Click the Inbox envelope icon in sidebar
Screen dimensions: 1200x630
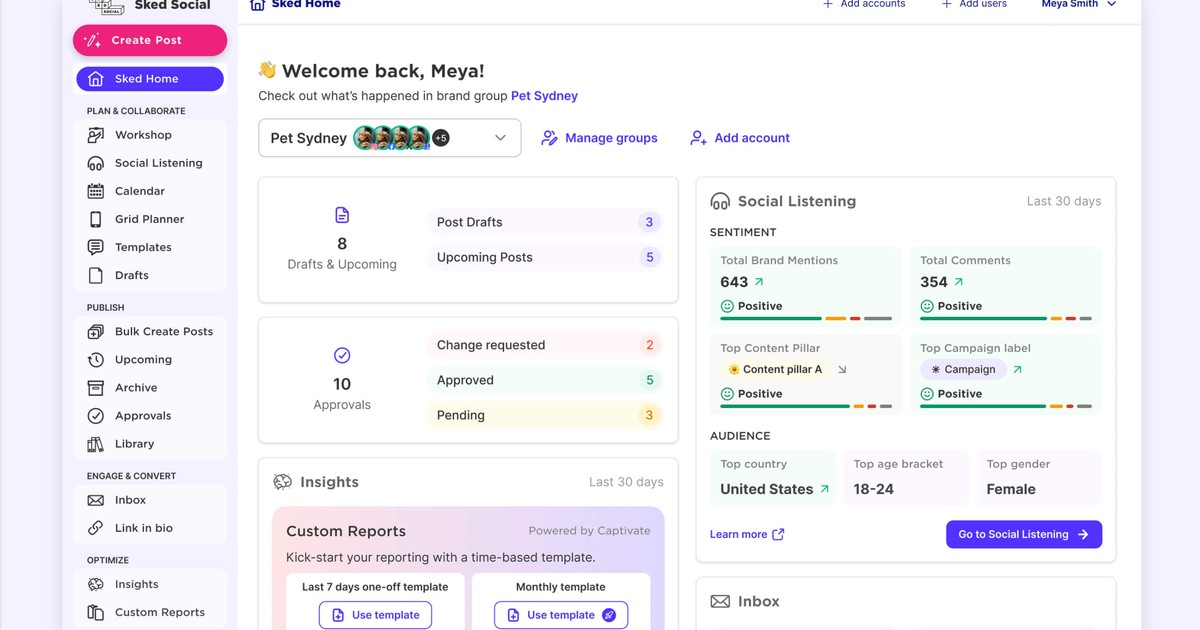point(96,500)
